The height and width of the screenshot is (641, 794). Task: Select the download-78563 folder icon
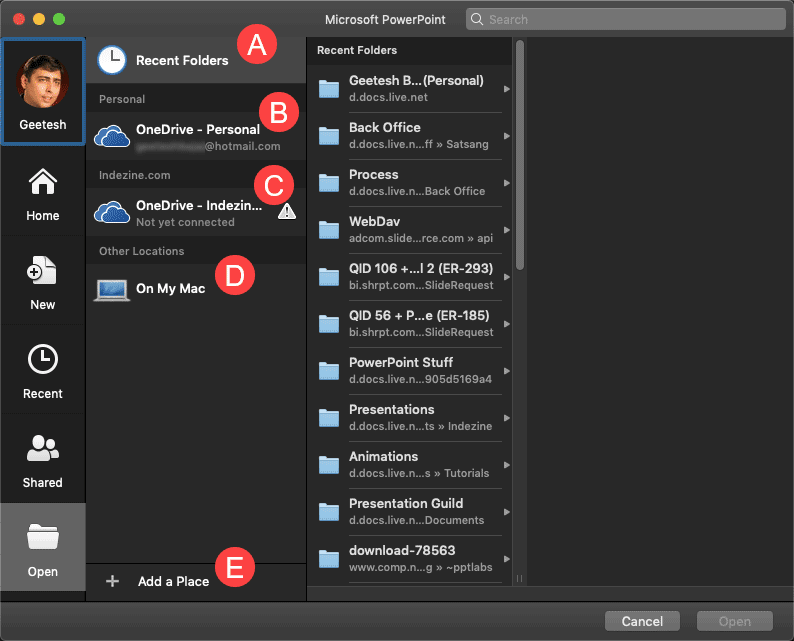329,559
